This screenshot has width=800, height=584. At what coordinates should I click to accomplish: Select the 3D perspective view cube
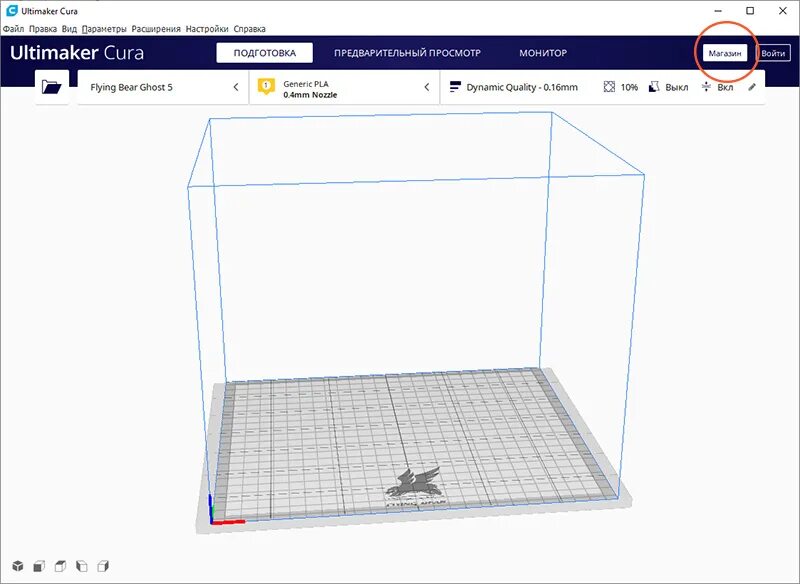coord(18,566)
